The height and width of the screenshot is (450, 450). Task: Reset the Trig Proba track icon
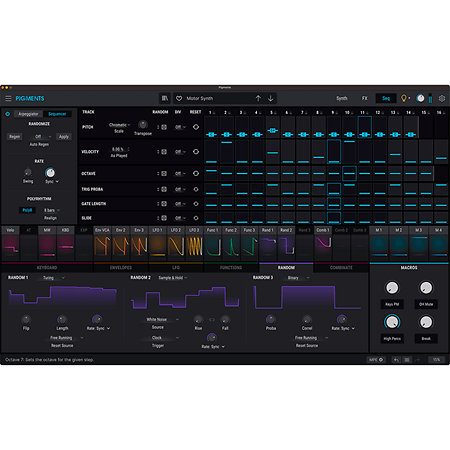pyautogui.click(x=196, y=189)
